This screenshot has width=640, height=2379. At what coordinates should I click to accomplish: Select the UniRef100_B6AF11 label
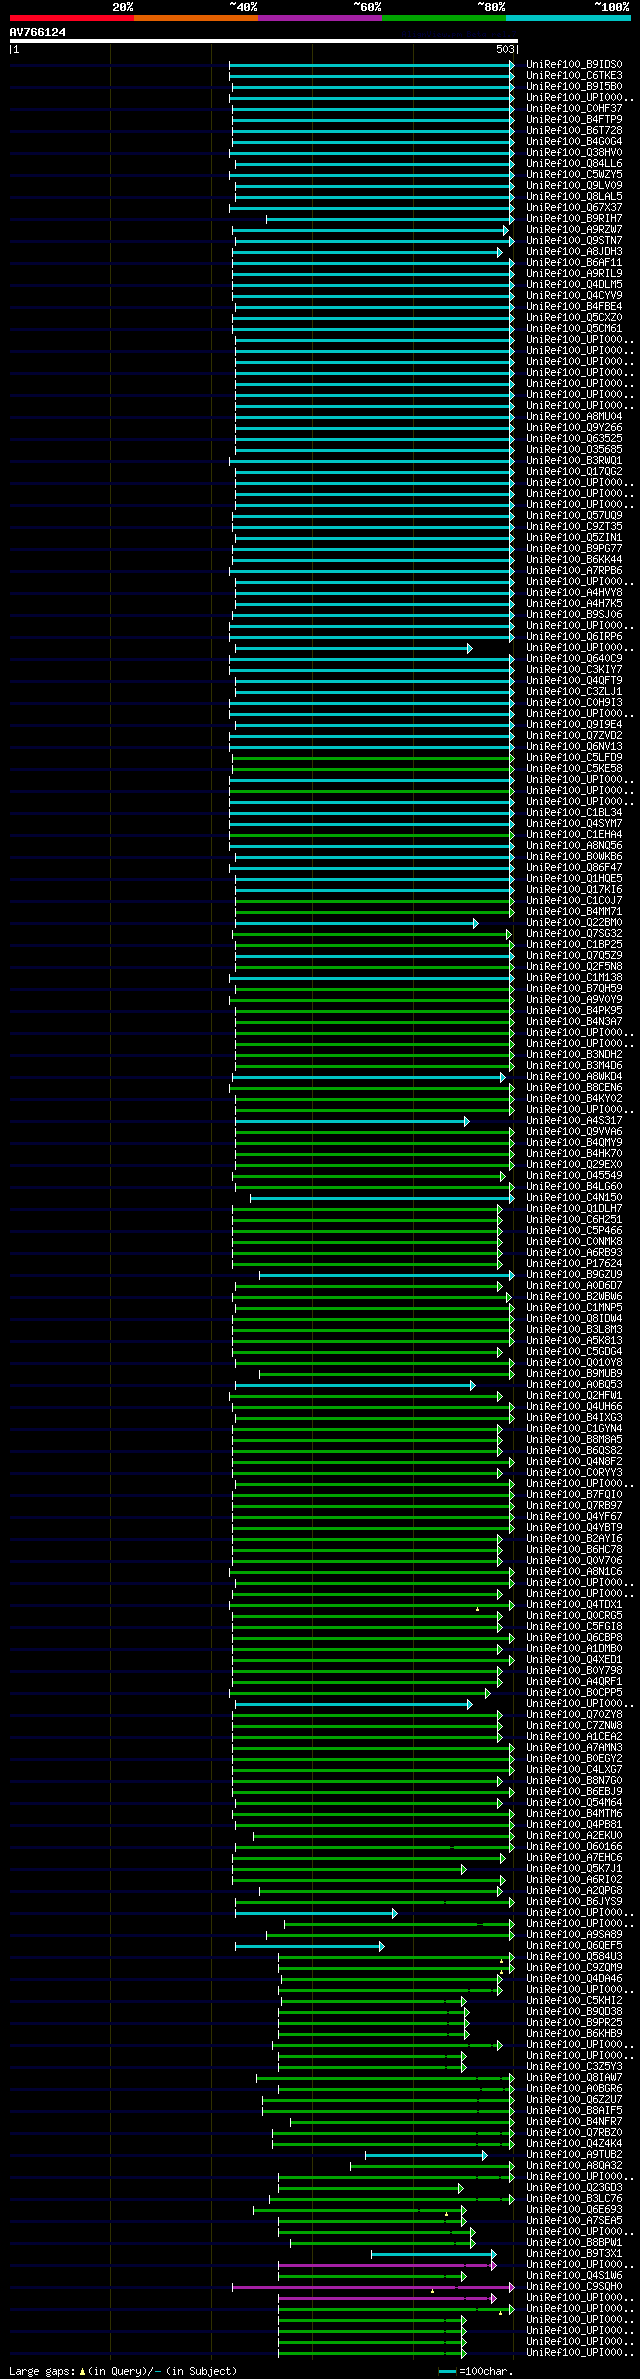pos(574,262)
